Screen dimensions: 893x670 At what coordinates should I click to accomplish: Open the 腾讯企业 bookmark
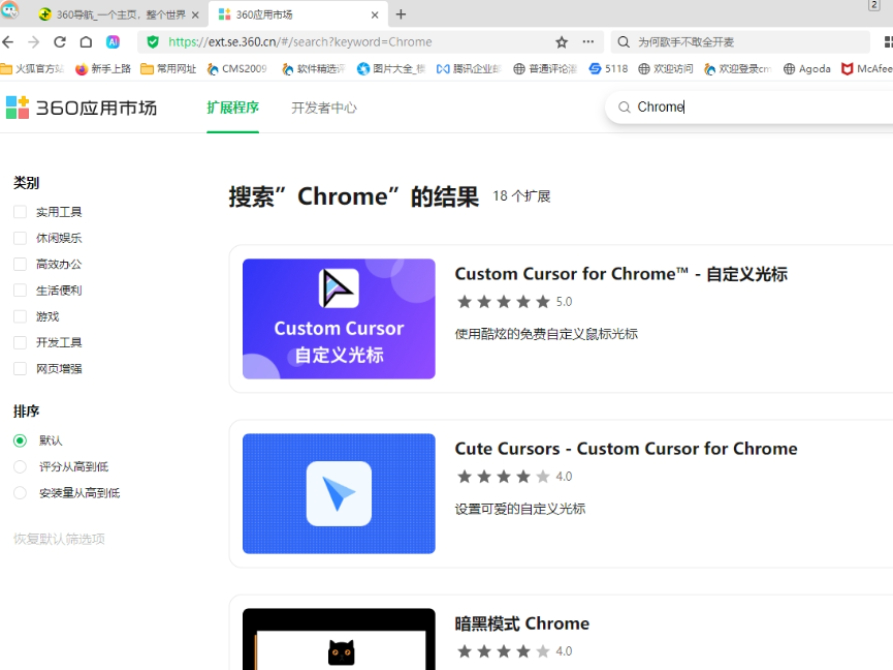click(469, 69)
